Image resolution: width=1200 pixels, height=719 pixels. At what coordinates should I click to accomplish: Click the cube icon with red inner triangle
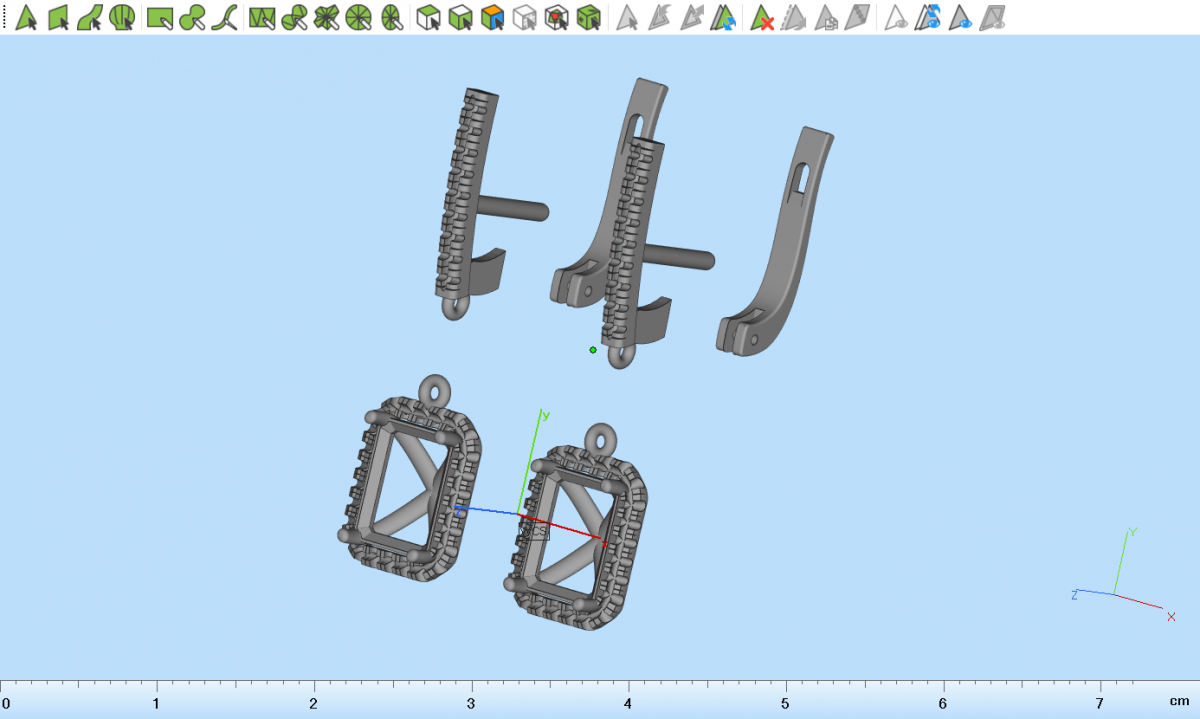pyautogui.click(x=557, y=17)
